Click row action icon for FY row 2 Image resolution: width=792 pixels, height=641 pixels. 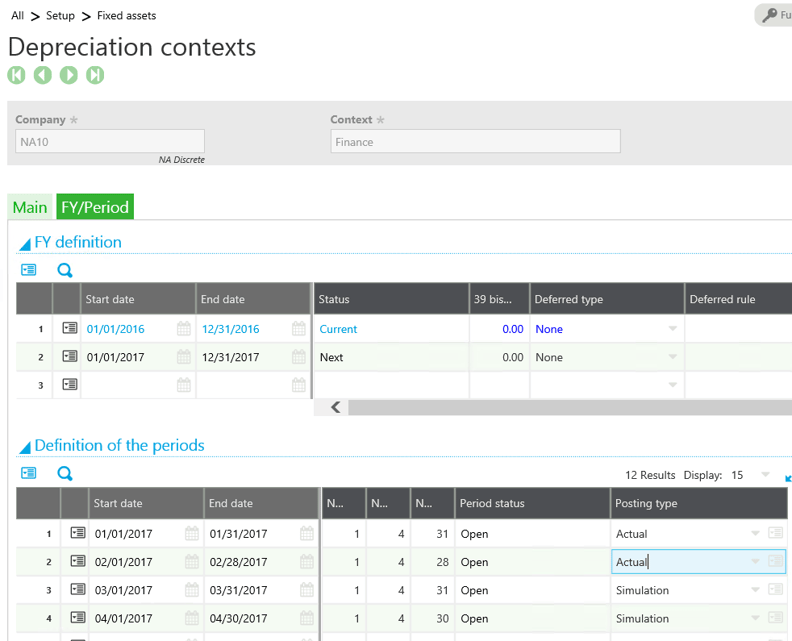[x=69, y=357]
